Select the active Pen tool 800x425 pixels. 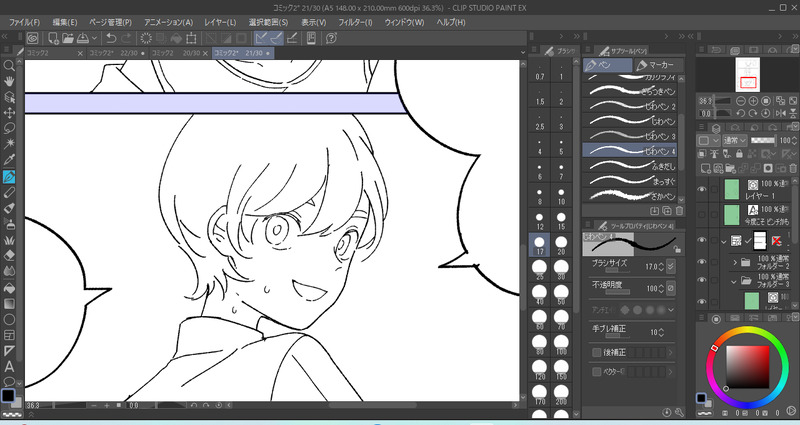pyautogui.click(x=9, y=177)
